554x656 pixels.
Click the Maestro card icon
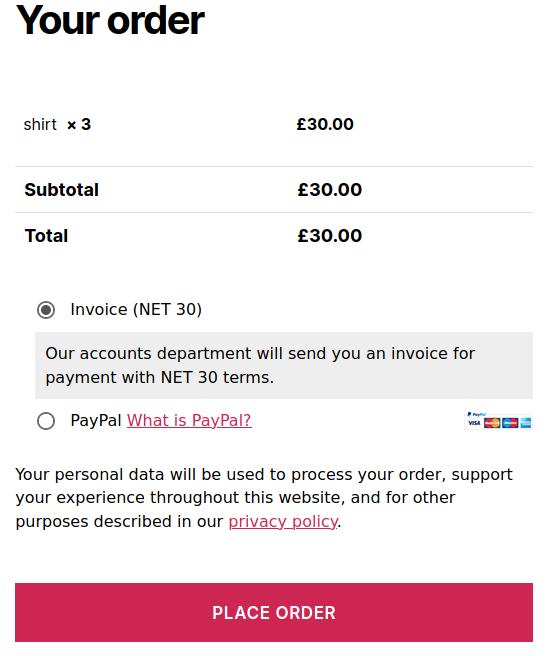[x=510, y=423]
